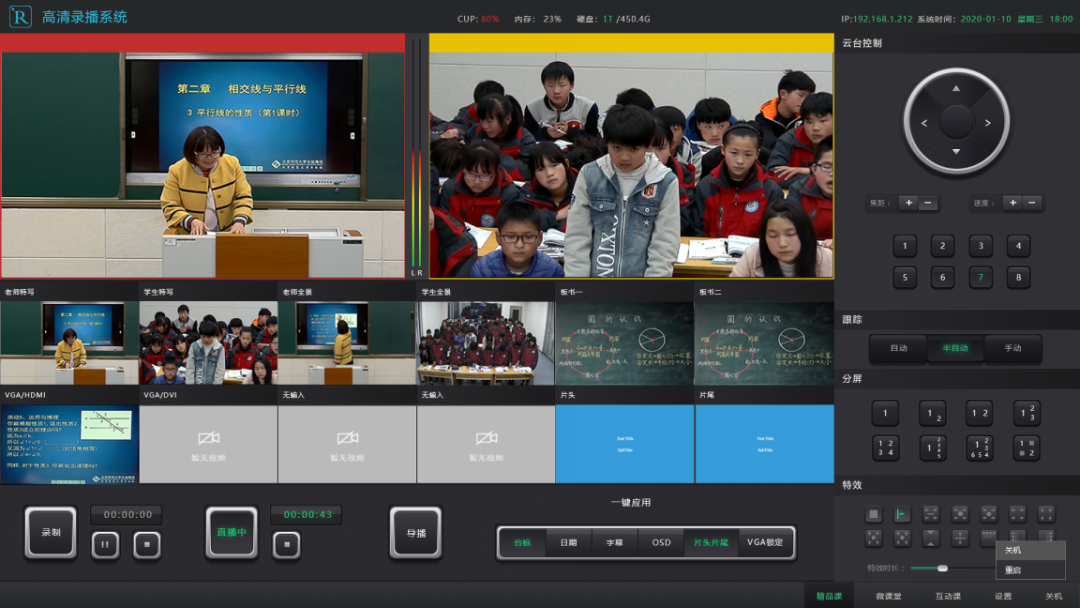Toggle the 台标 logo overlay
The image size is (1080, 608).
[522, 542]
